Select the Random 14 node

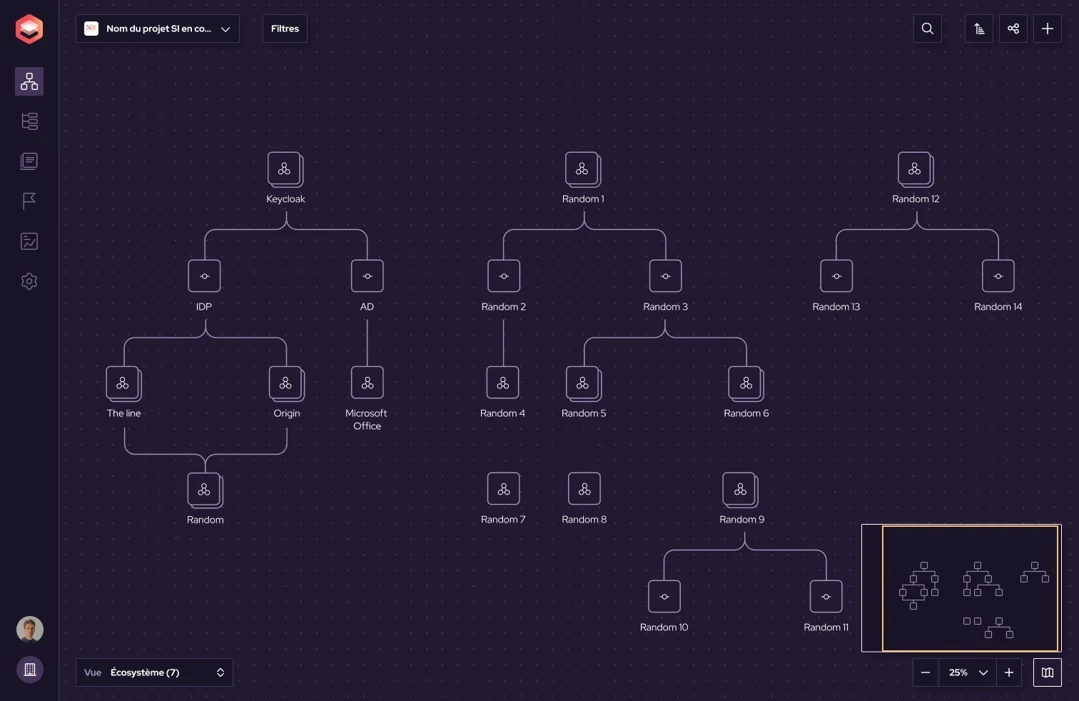pyautogui.click(x=998, y=276)
